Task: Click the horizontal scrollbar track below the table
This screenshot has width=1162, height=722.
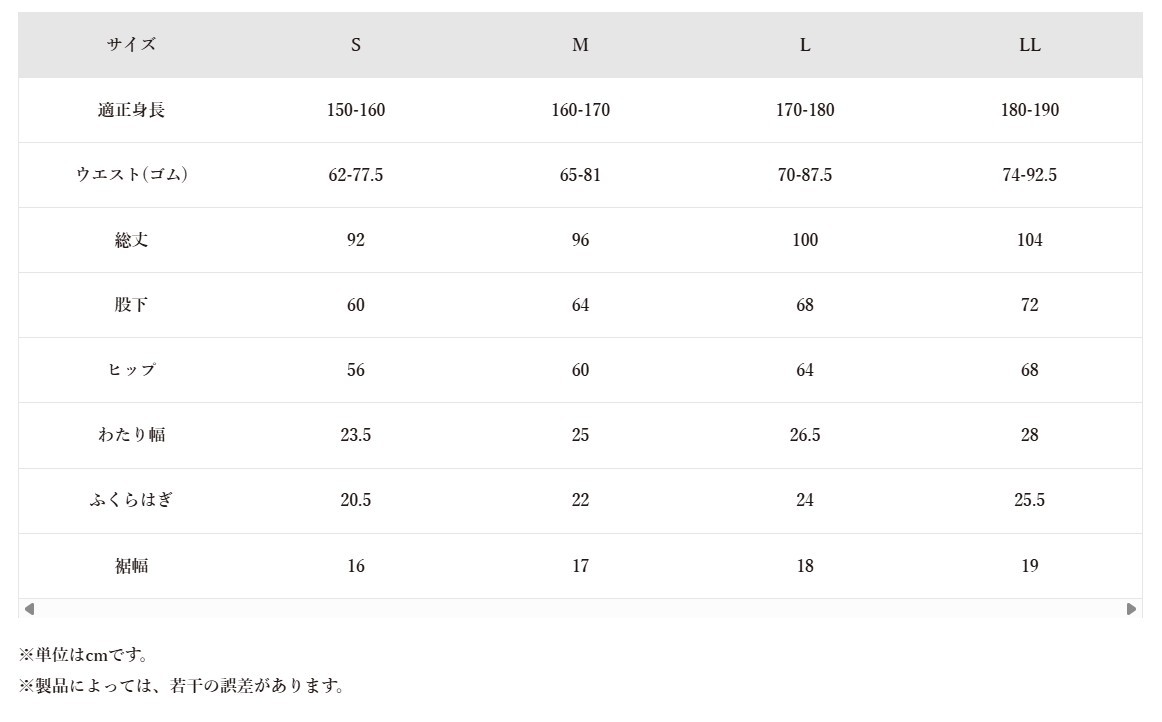Action: coord(580,609)
